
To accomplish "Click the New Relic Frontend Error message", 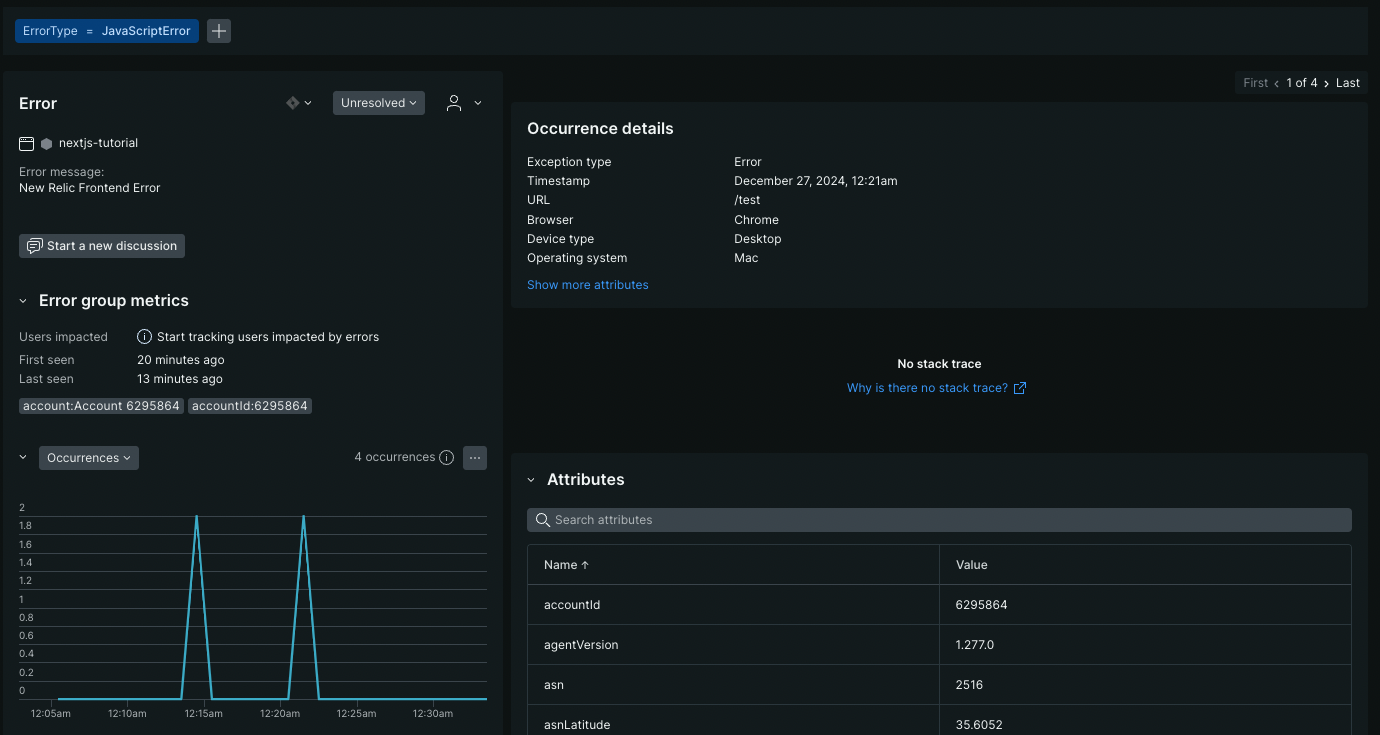I will click(x=89, y=188).
